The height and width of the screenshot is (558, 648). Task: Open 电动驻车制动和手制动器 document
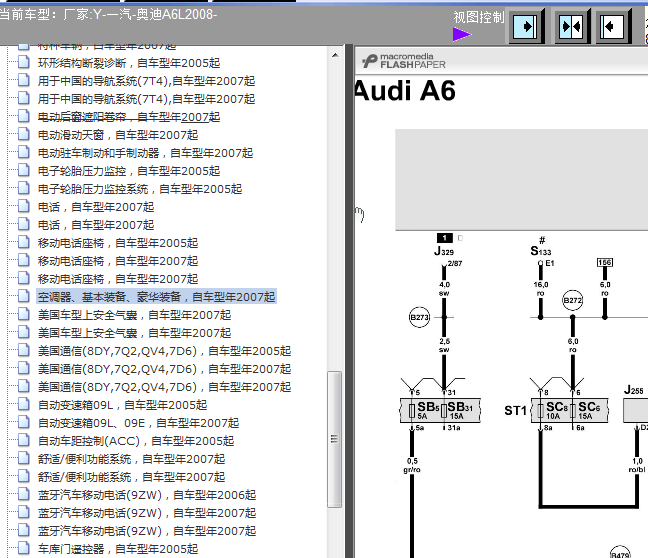(x=145, y=153)
